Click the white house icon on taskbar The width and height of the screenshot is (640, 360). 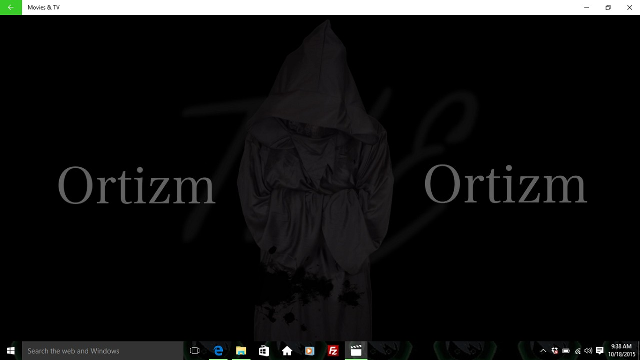point(287,351)
